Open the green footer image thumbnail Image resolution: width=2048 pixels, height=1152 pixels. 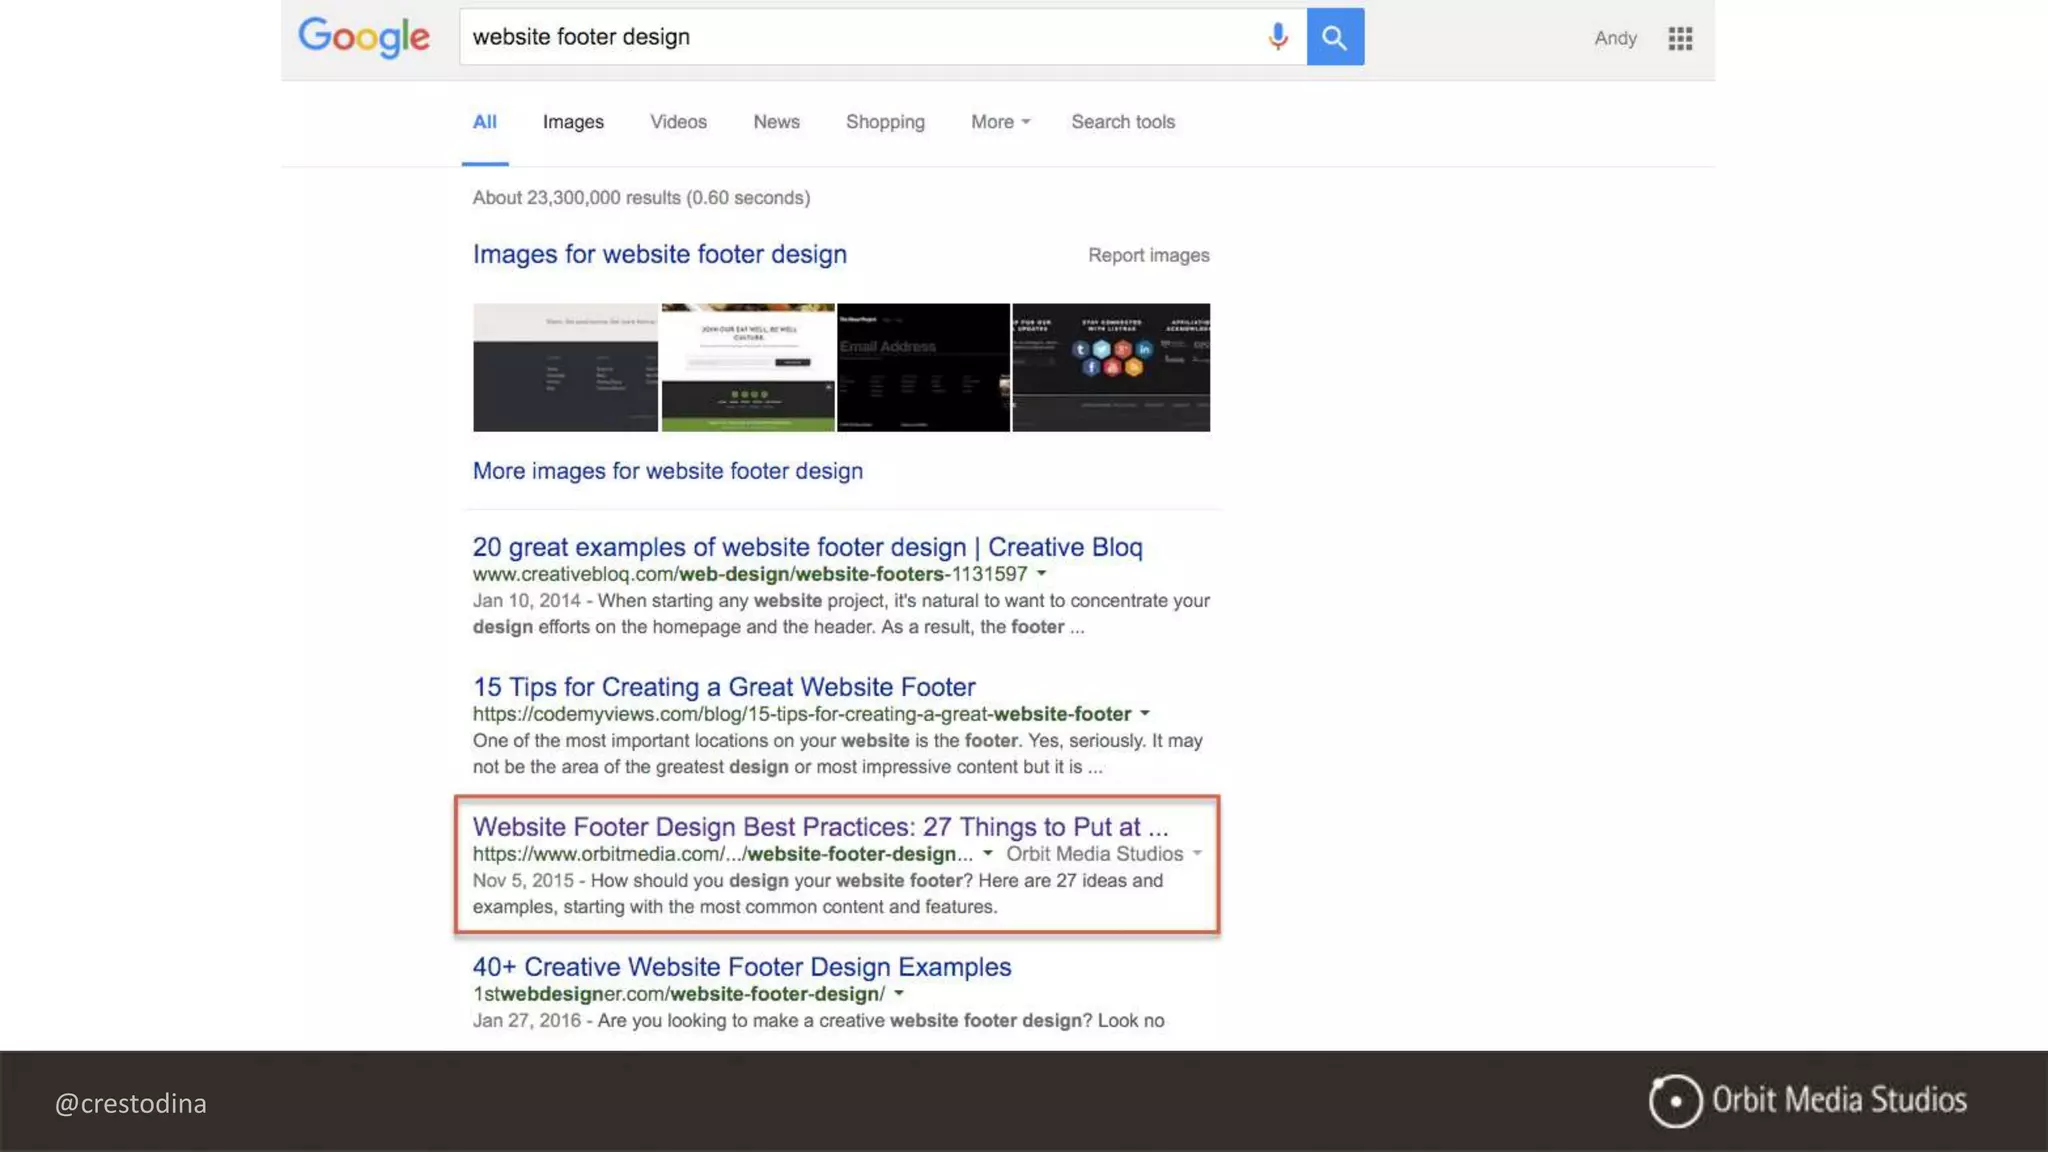tap(748, 368)
